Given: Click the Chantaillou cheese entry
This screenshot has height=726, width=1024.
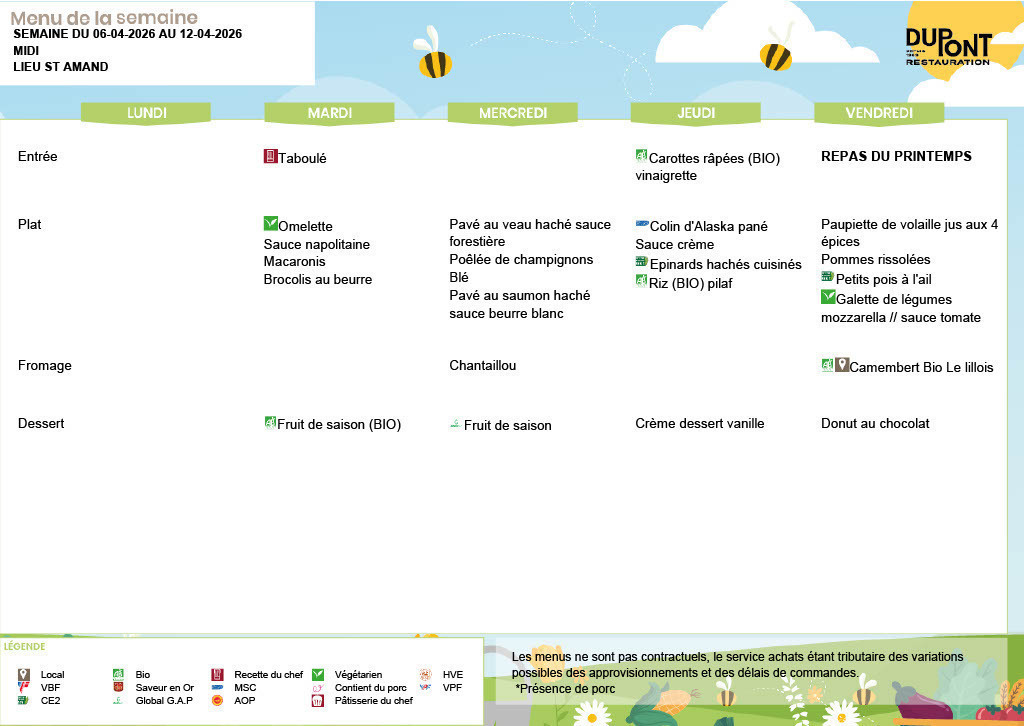Looking at the screenshot, I should pyautogui.click(x=483, y=366).
